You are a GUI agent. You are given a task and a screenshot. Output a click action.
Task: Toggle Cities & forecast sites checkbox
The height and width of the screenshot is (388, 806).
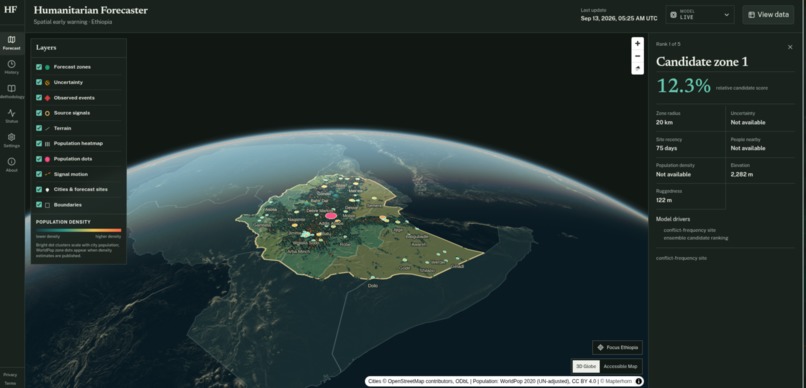click(x=39, y=190)
